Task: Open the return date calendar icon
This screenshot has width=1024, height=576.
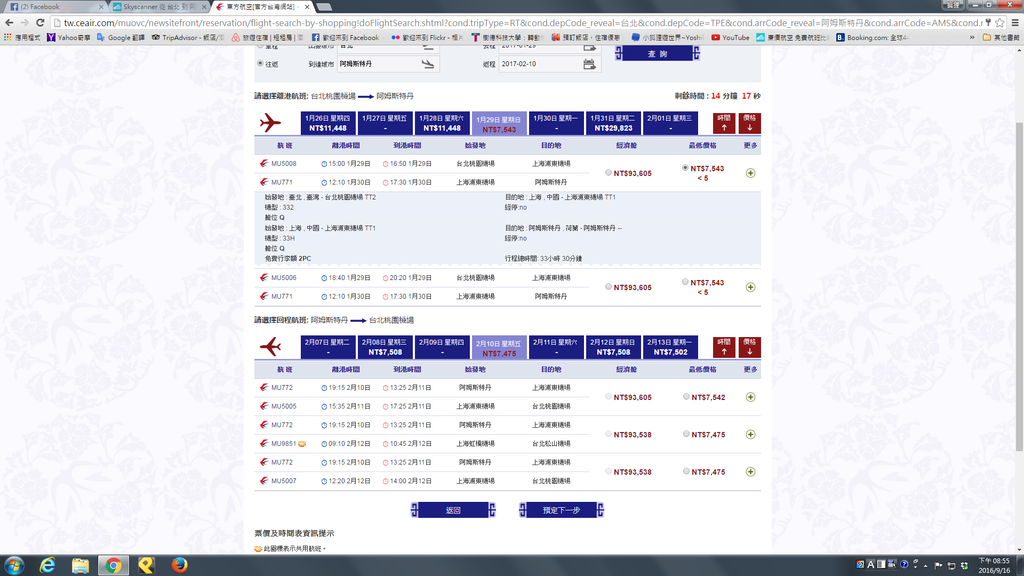Action: coord(589,64)
